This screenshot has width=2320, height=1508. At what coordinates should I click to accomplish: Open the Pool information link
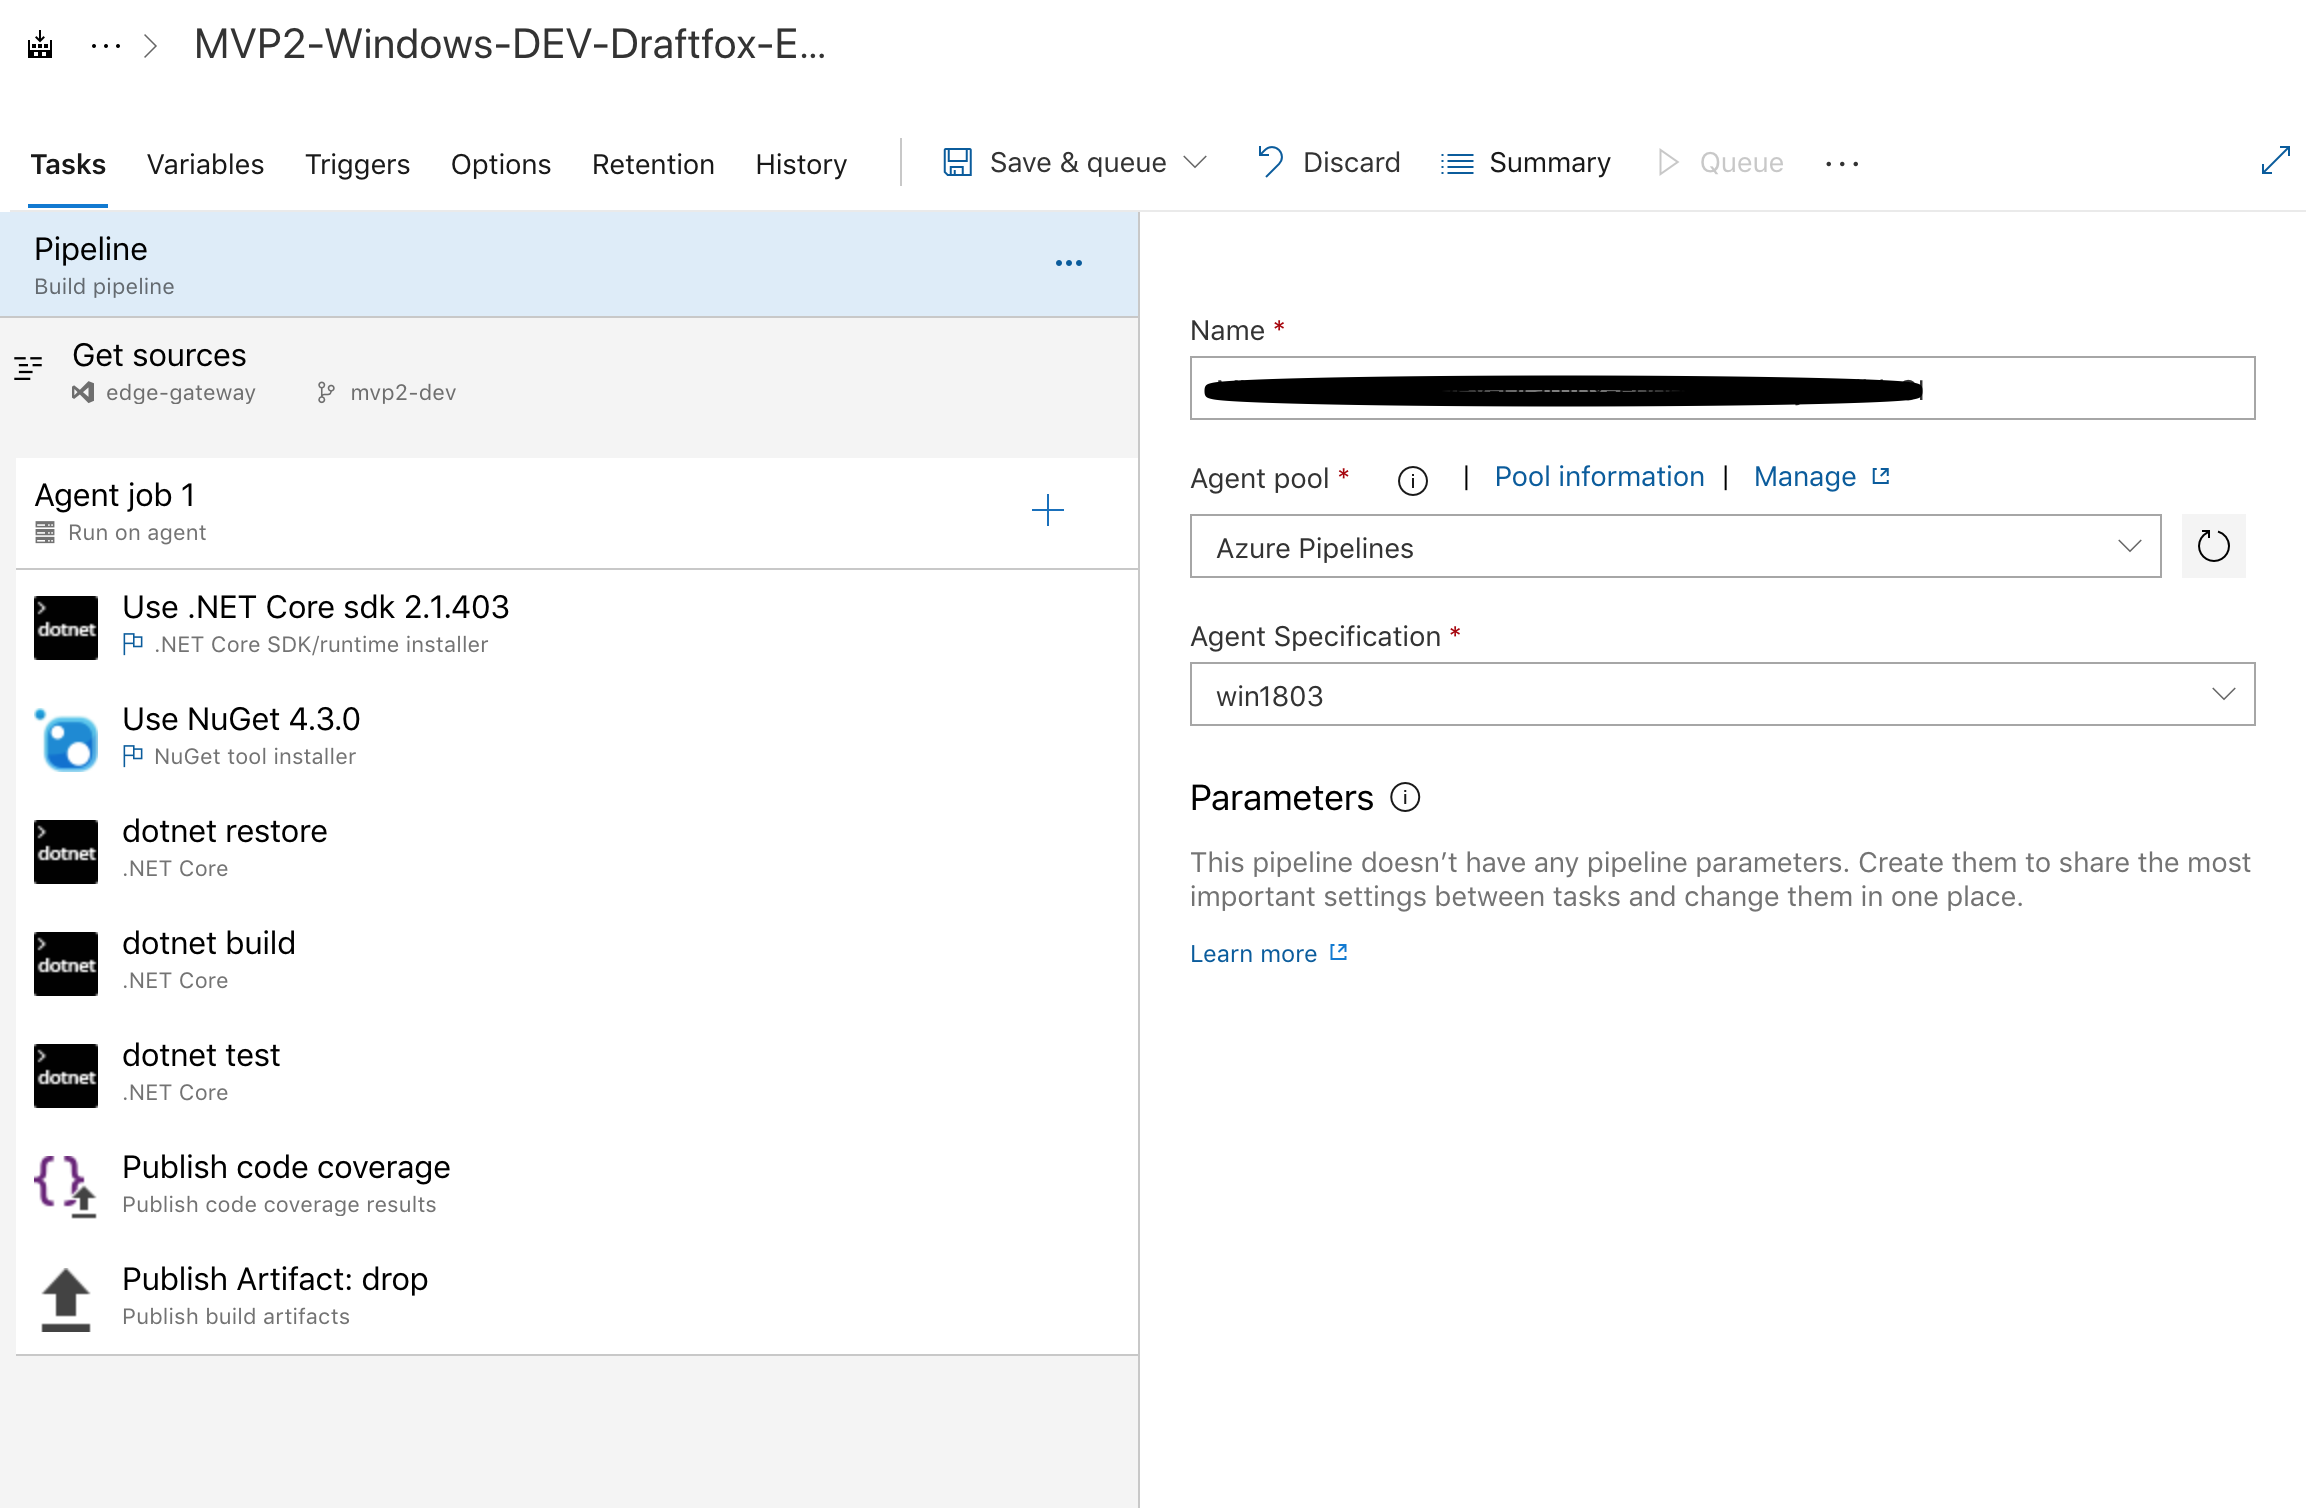click(1598, 476)
